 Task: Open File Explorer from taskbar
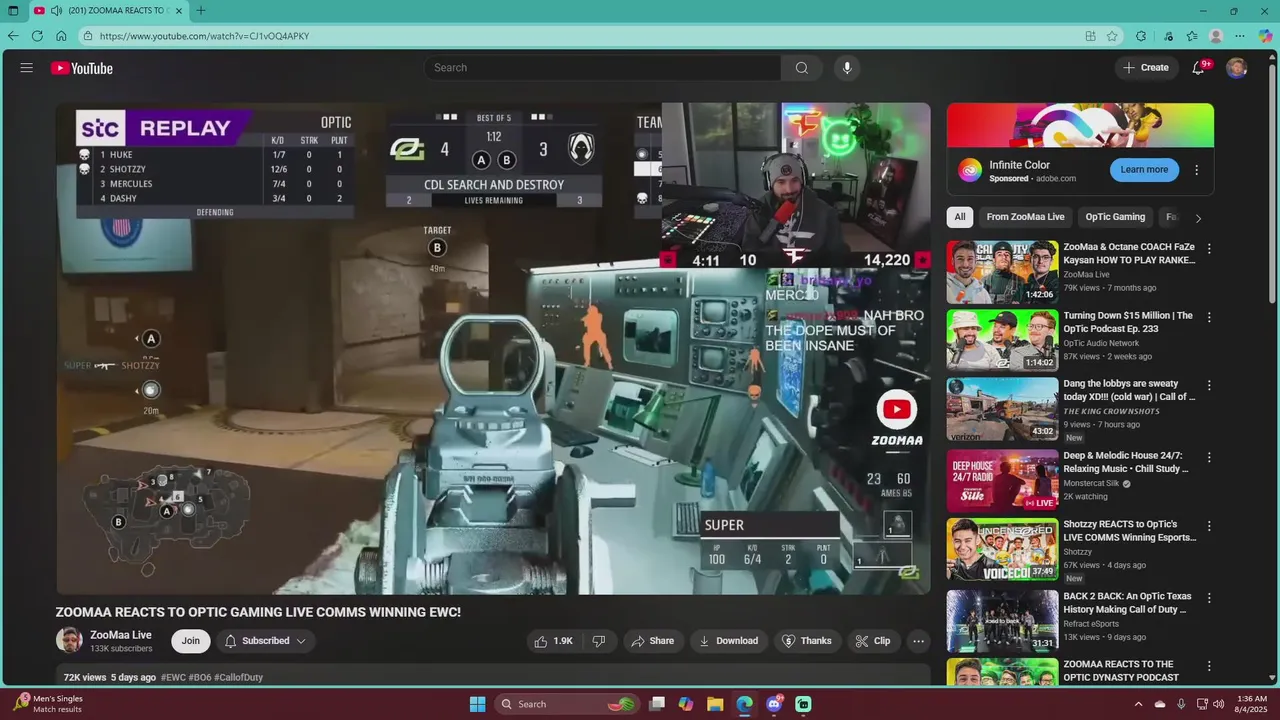[x=715, y=704]
